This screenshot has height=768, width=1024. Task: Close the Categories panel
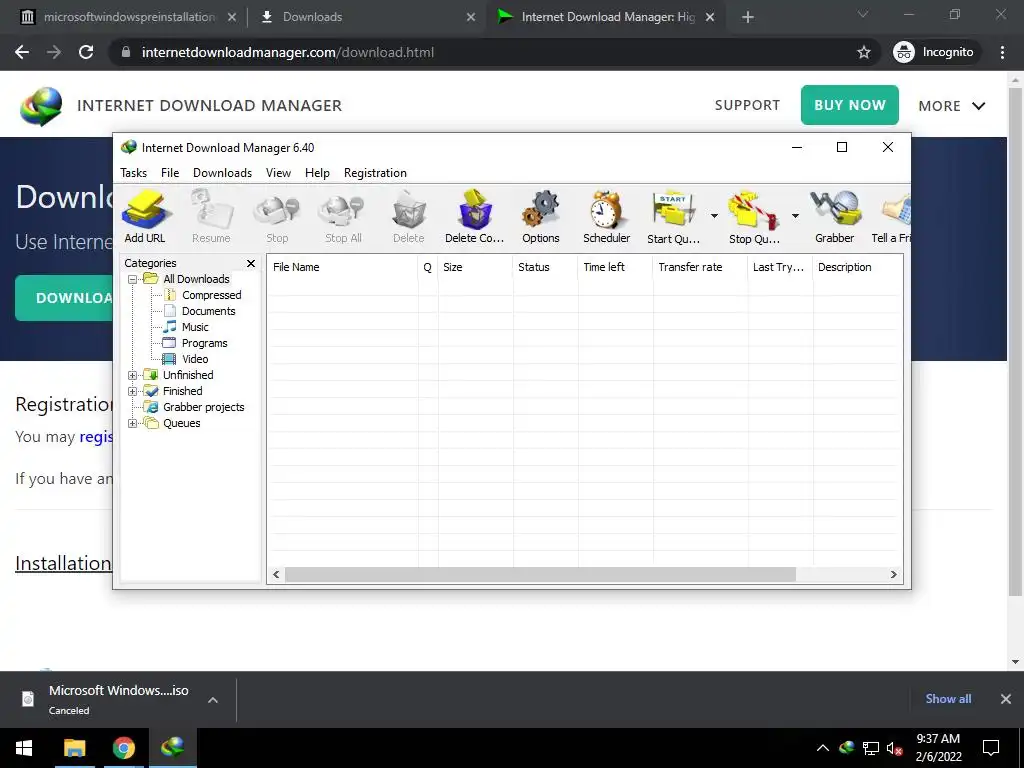click(251, 263)
